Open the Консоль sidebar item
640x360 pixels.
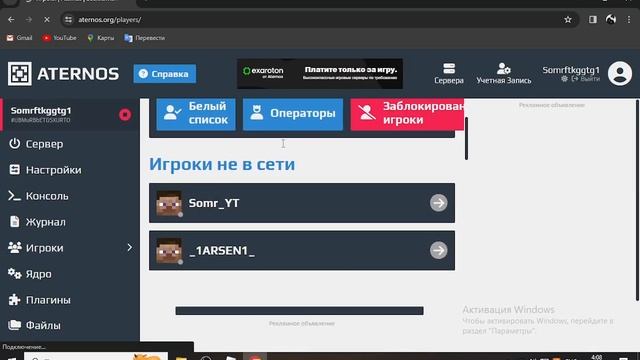point(70,196)
